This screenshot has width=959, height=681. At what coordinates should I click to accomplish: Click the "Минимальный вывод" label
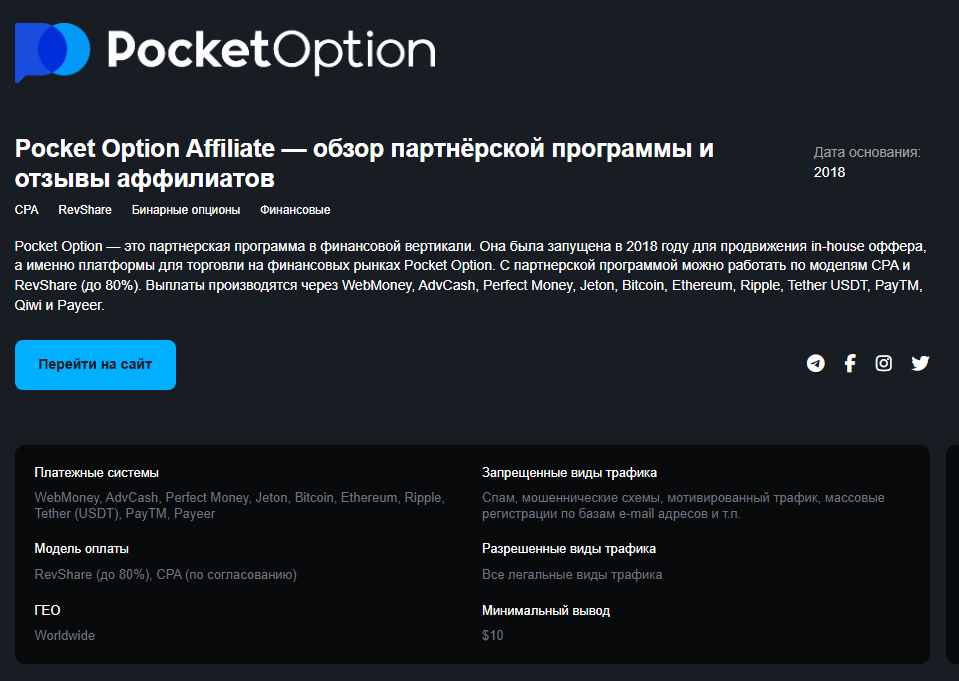(x=545, y=610)
